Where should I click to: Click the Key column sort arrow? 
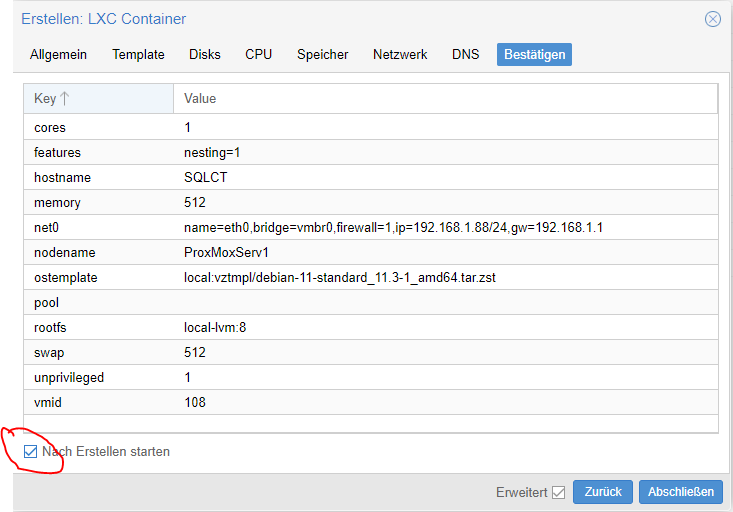click(65, 98)
